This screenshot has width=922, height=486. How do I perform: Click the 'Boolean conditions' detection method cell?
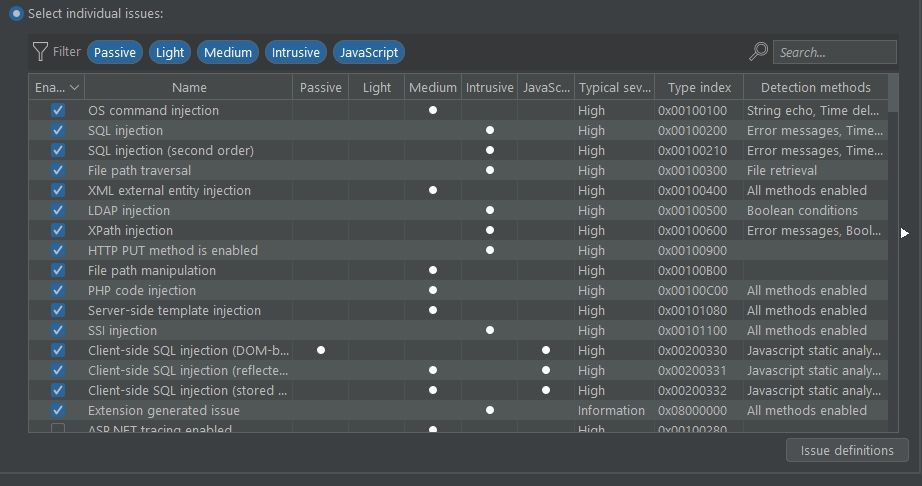click(x=802, y=210)
